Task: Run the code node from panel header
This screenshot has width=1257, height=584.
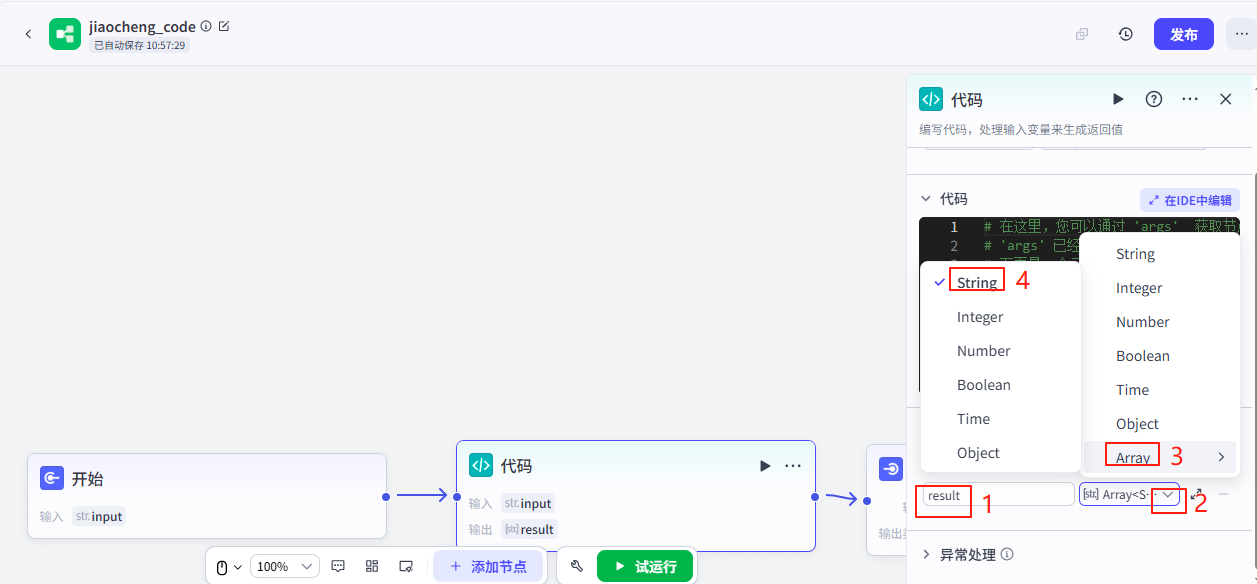Action: (1118, 99)
